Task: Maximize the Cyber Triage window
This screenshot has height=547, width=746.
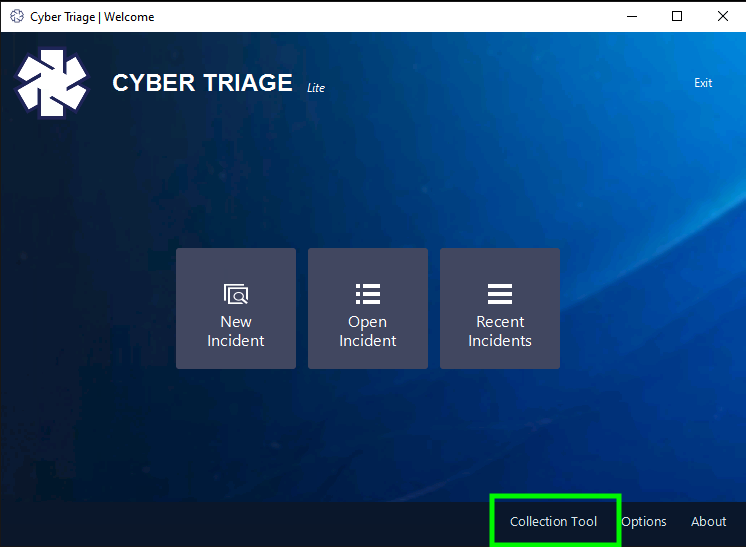Action: pyautogui.click(x=677, y=16)
